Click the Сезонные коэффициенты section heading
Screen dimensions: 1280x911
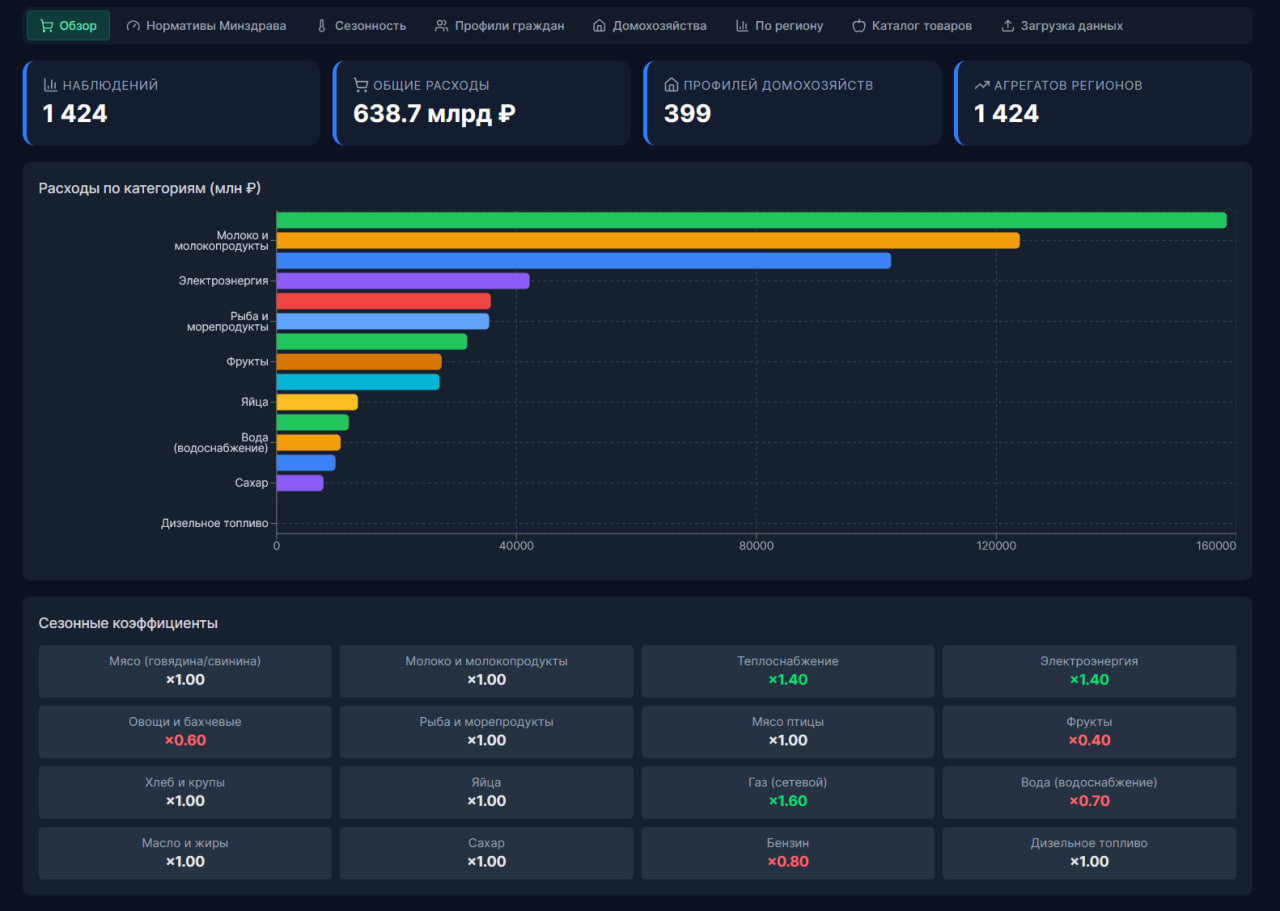[128, 623]
